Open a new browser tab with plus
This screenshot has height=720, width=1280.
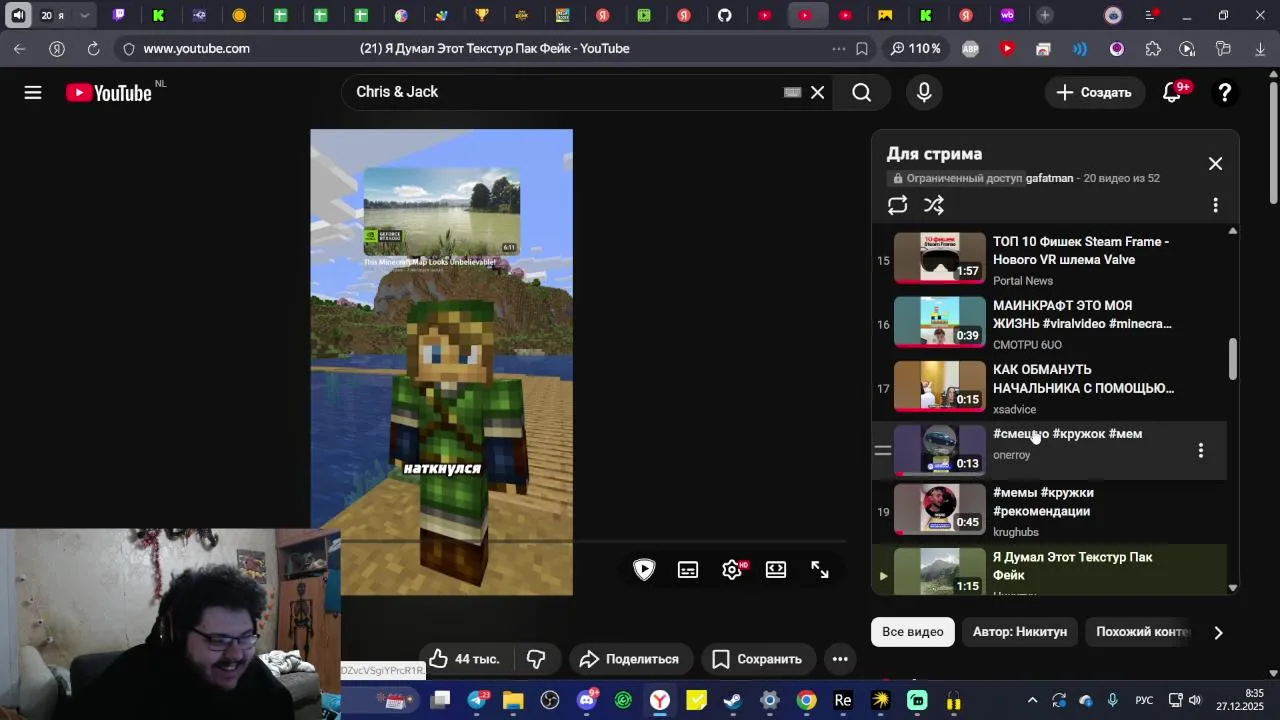(x=1044, y=15)
